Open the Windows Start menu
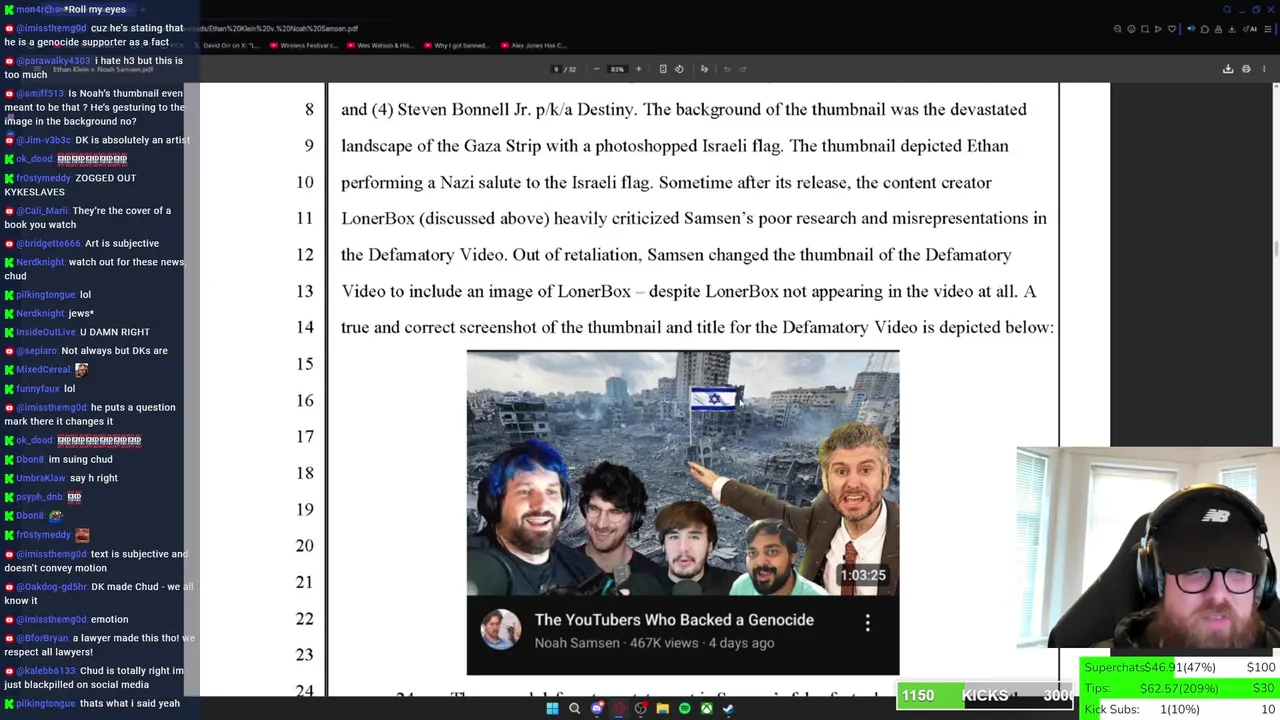This screenshot has width=1280, height=720. point(552,709)
